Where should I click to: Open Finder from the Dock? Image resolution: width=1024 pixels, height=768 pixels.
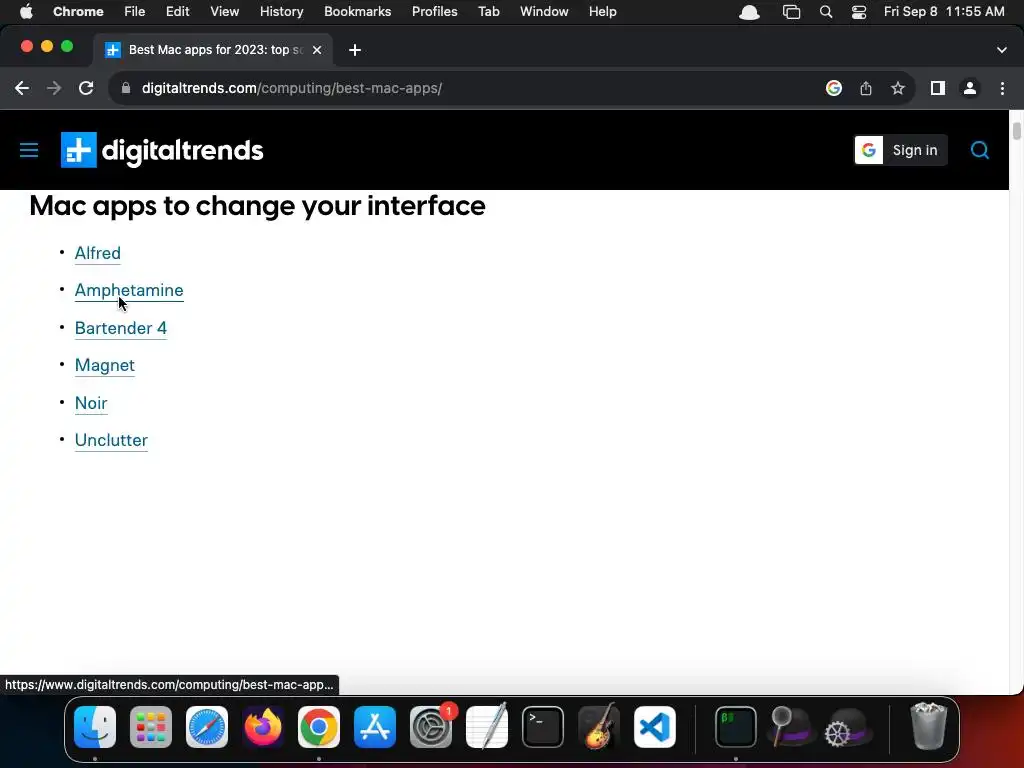point(95,727)
